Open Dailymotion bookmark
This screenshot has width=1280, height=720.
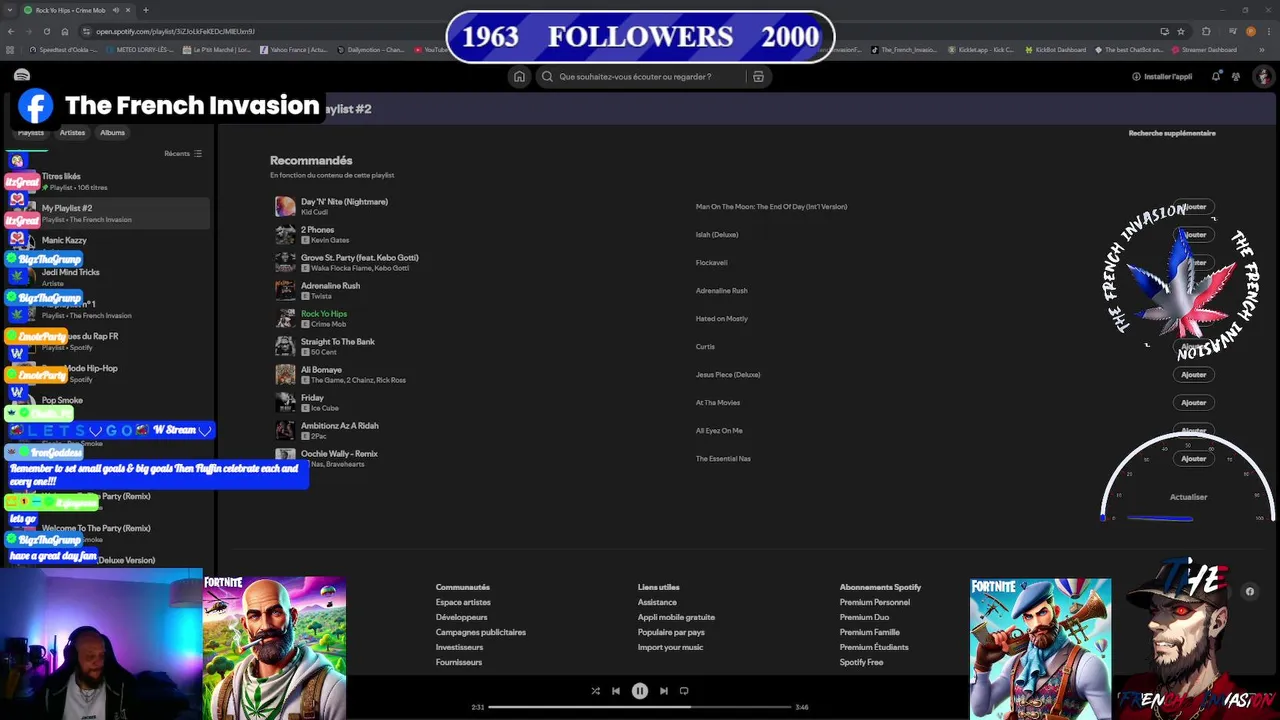point(370,49)
